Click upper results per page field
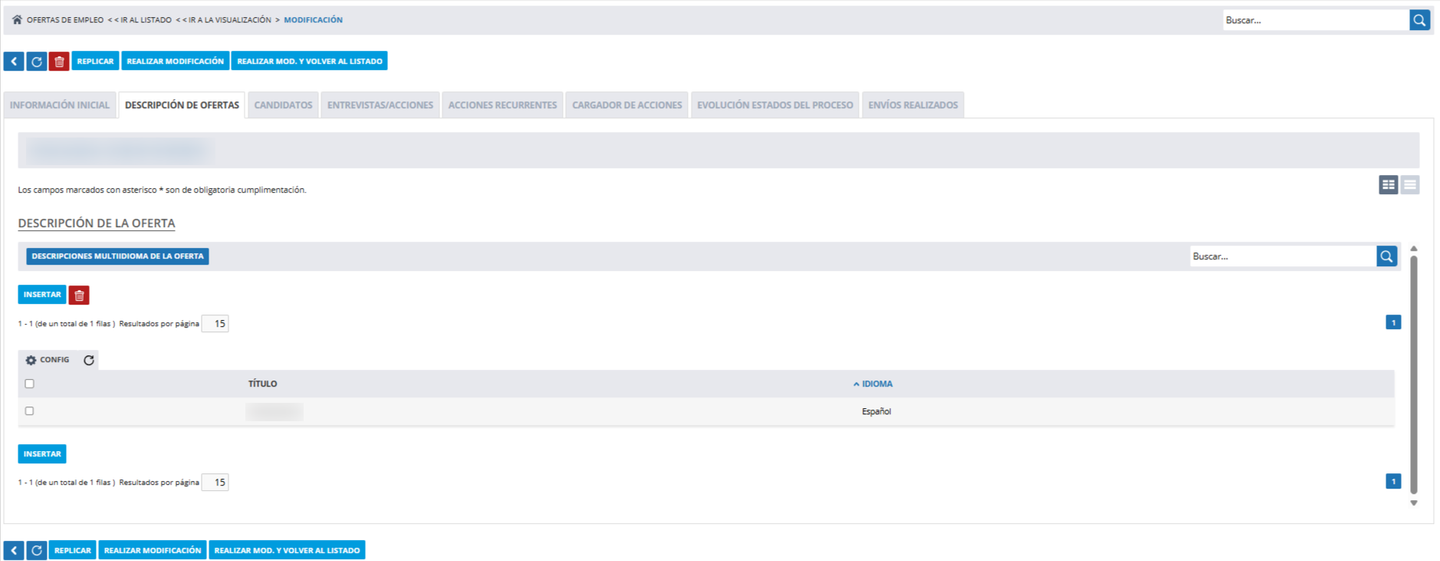 215,323
